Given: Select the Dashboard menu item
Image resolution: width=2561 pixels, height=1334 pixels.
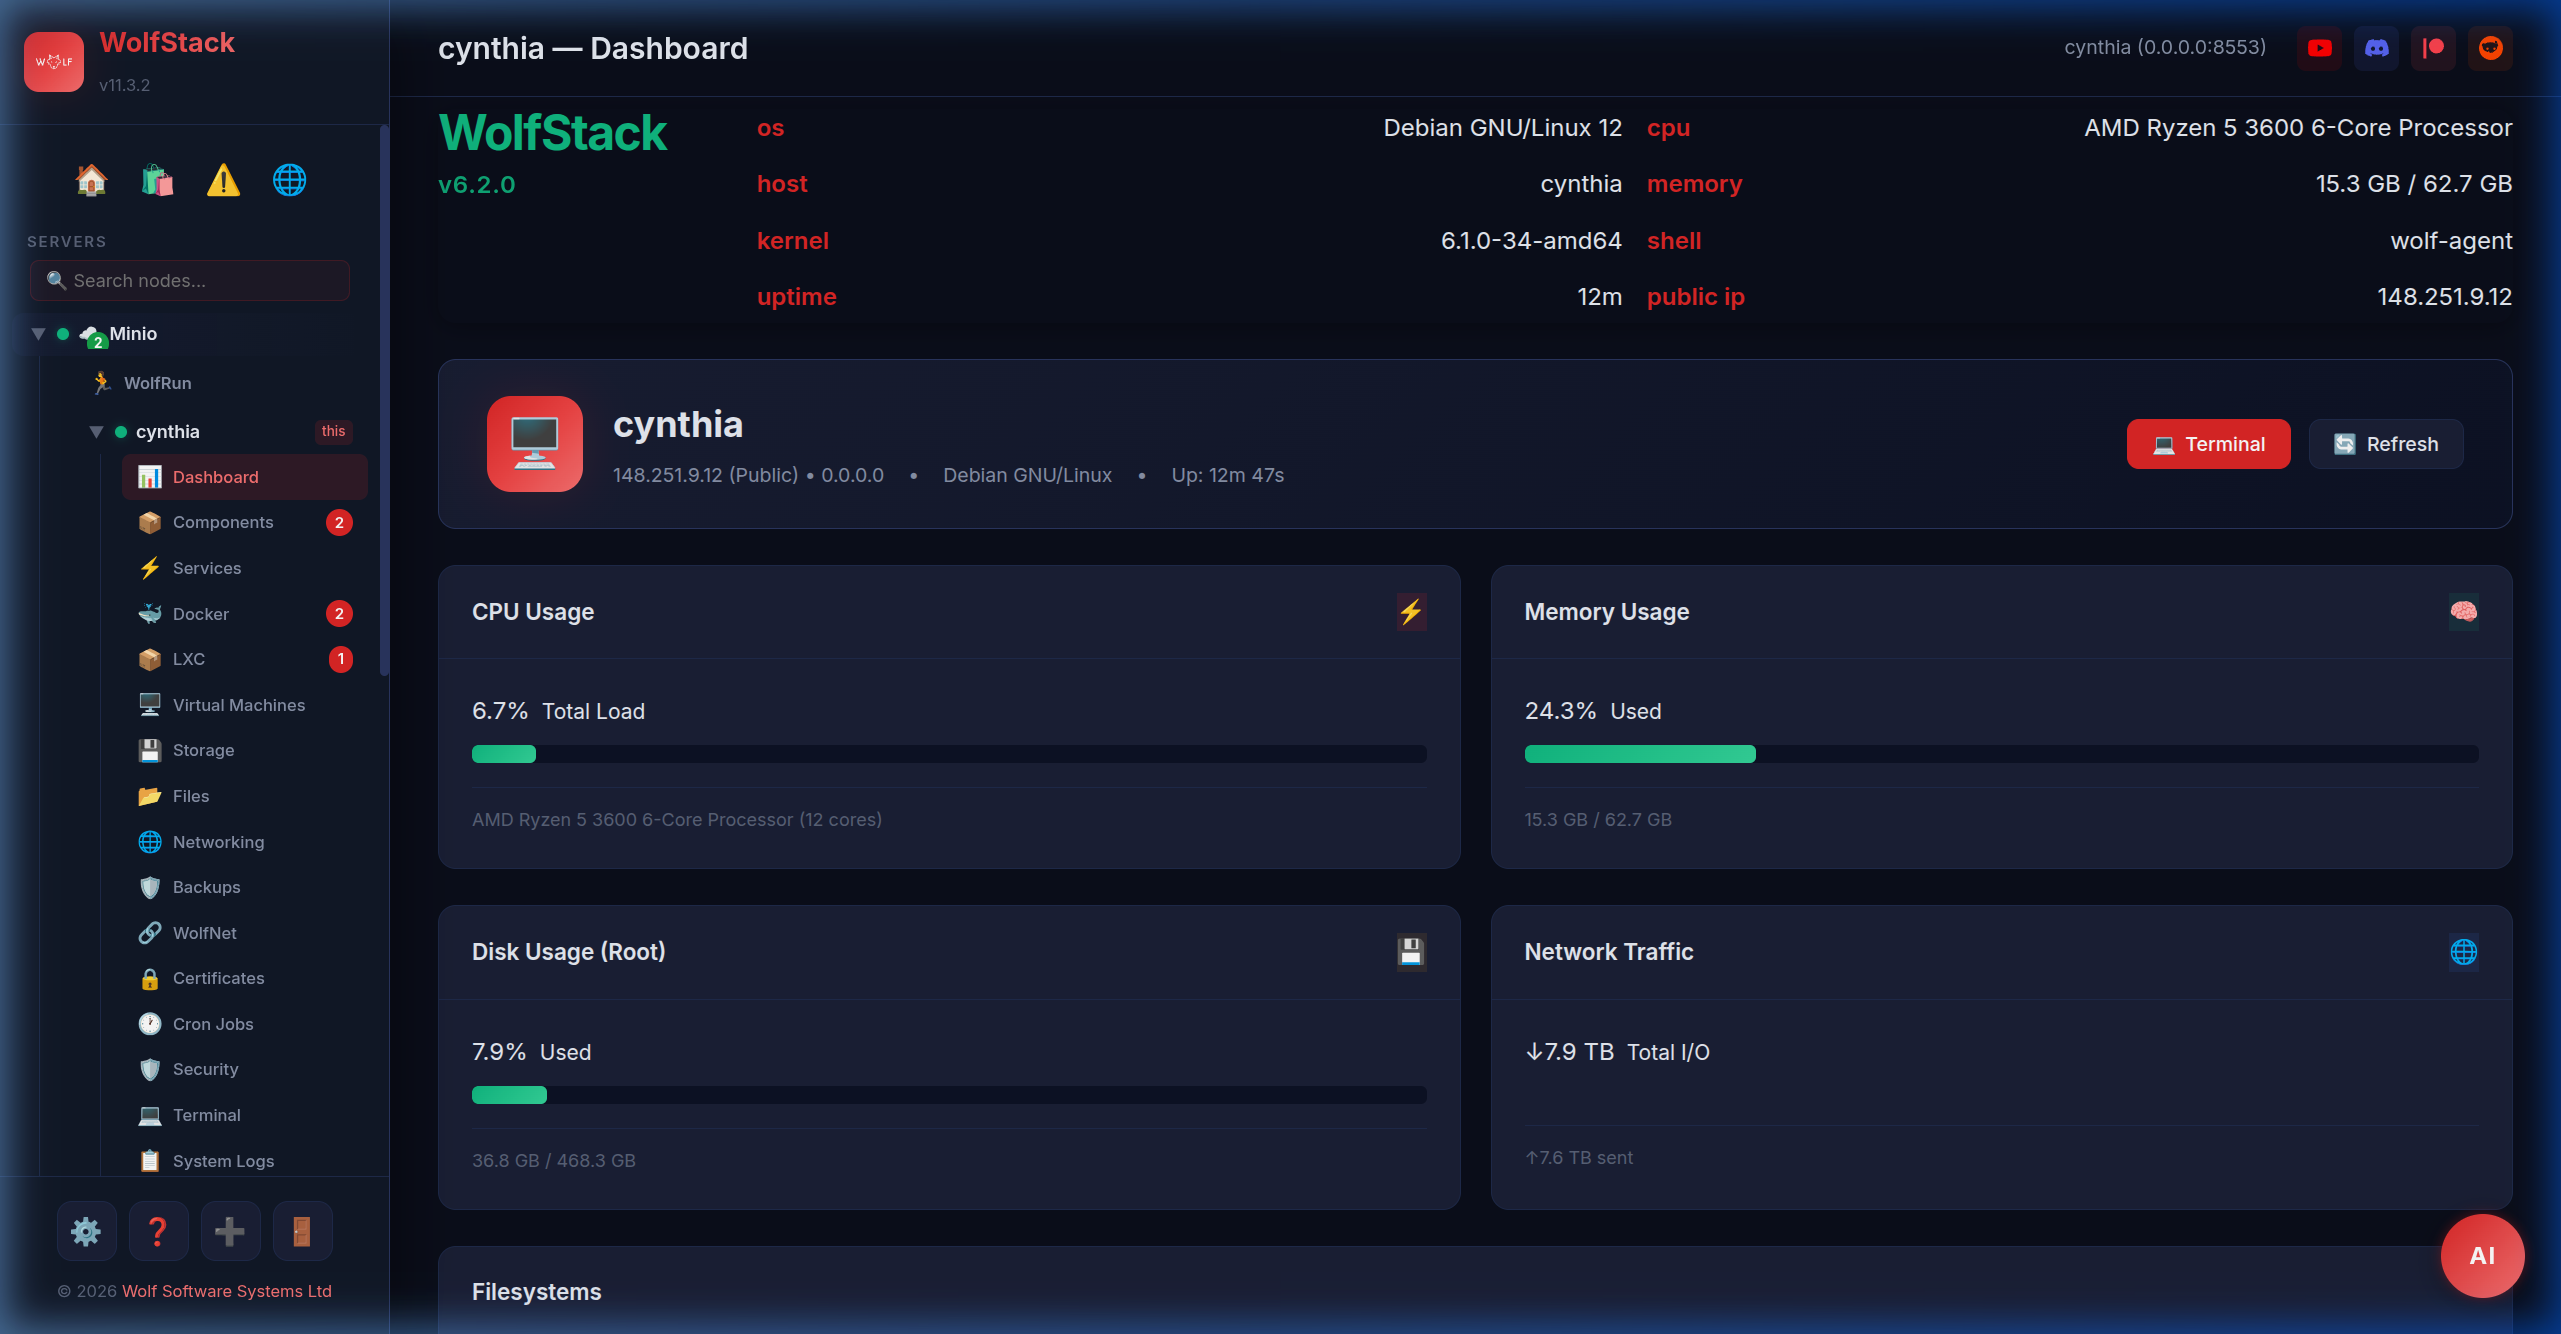Looking at the screenshot, I should point(244,477).
